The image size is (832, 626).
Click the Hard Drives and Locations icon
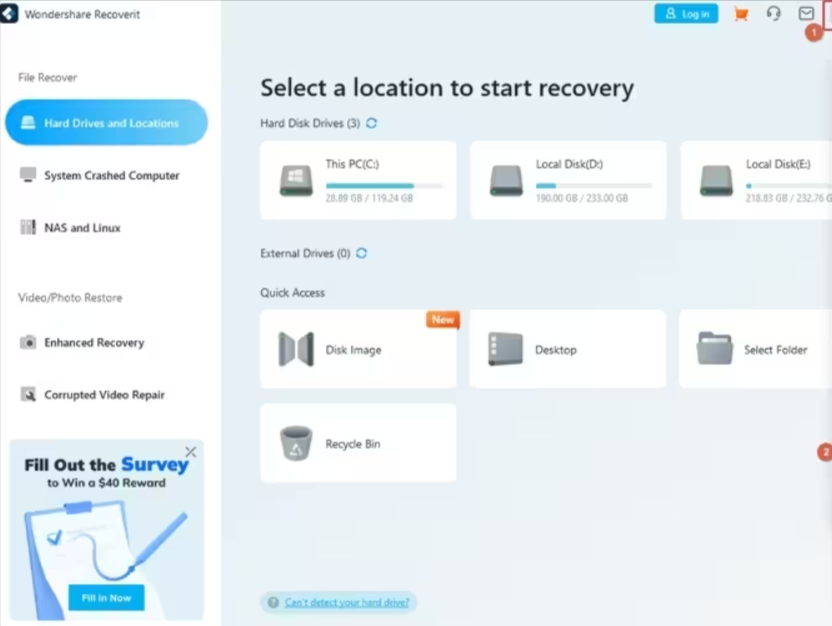pos(28,123)
